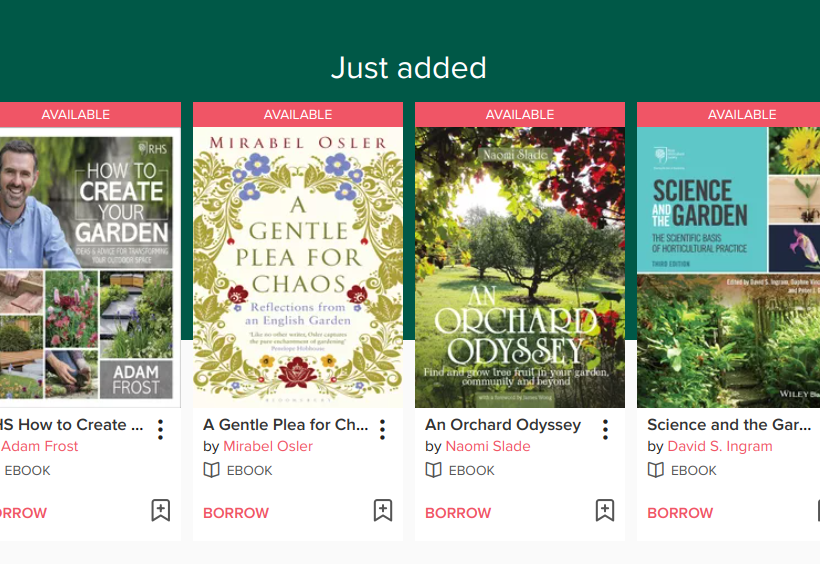Open author page for Naomi Slade
Image resolution: width=820 pixels, height=564 pixels.
(488, 446)
